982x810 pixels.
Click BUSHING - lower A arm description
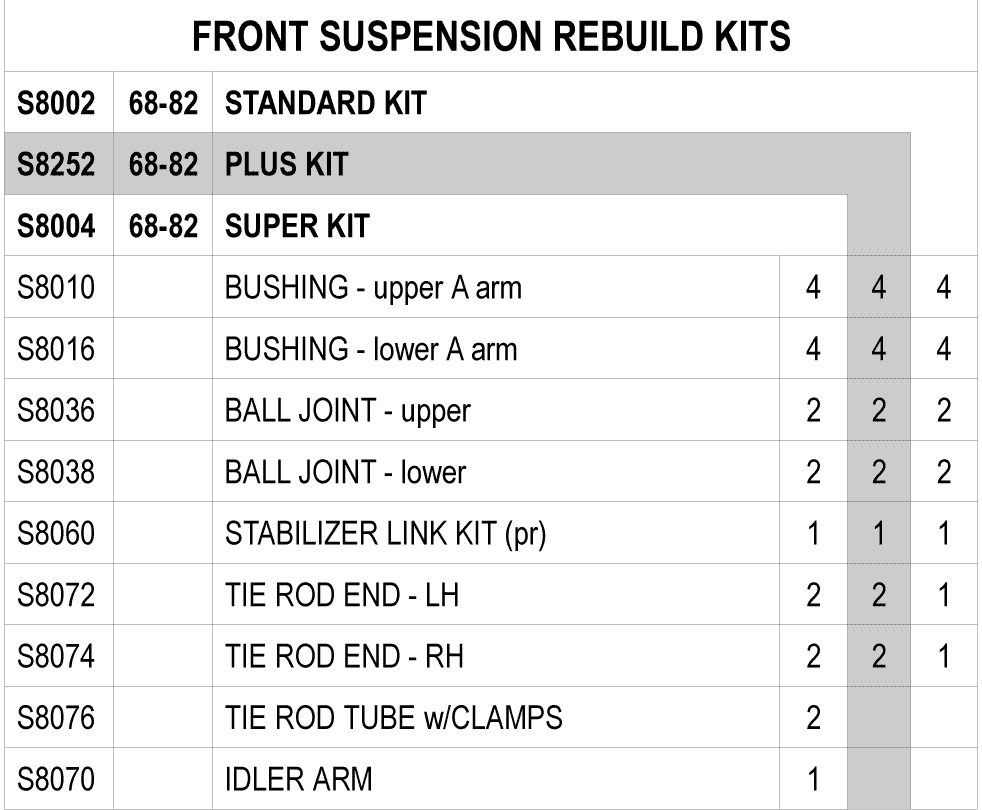371,349
